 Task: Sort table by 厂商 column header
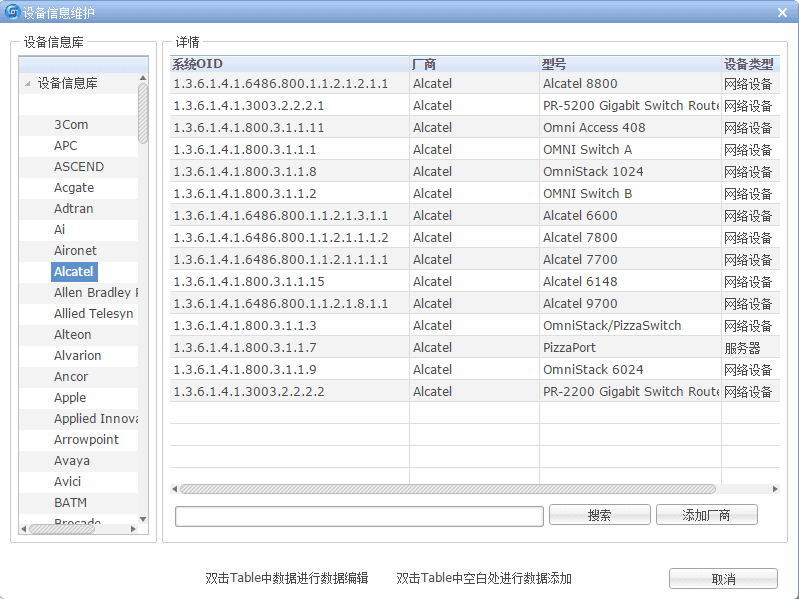[474, 64]
